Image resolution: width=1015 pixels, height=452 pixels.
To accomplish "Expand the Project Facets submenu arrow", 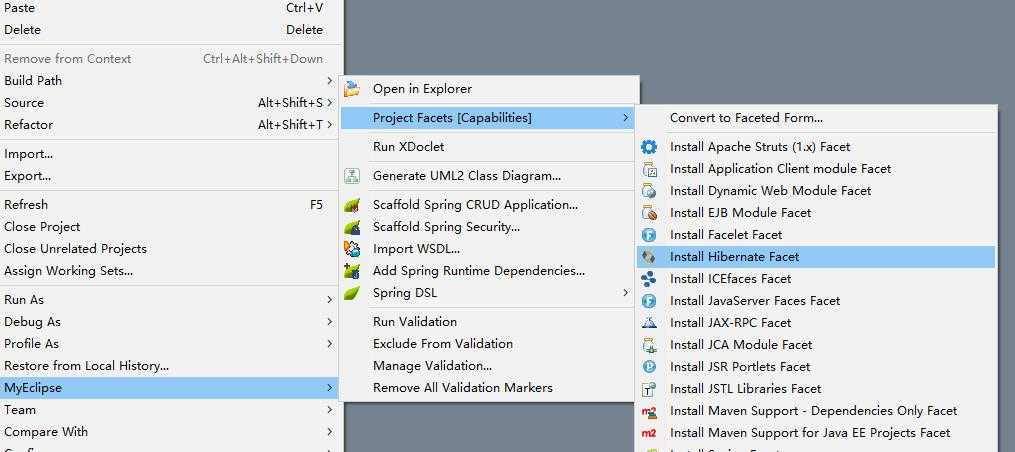I will [x=625, y=117].
